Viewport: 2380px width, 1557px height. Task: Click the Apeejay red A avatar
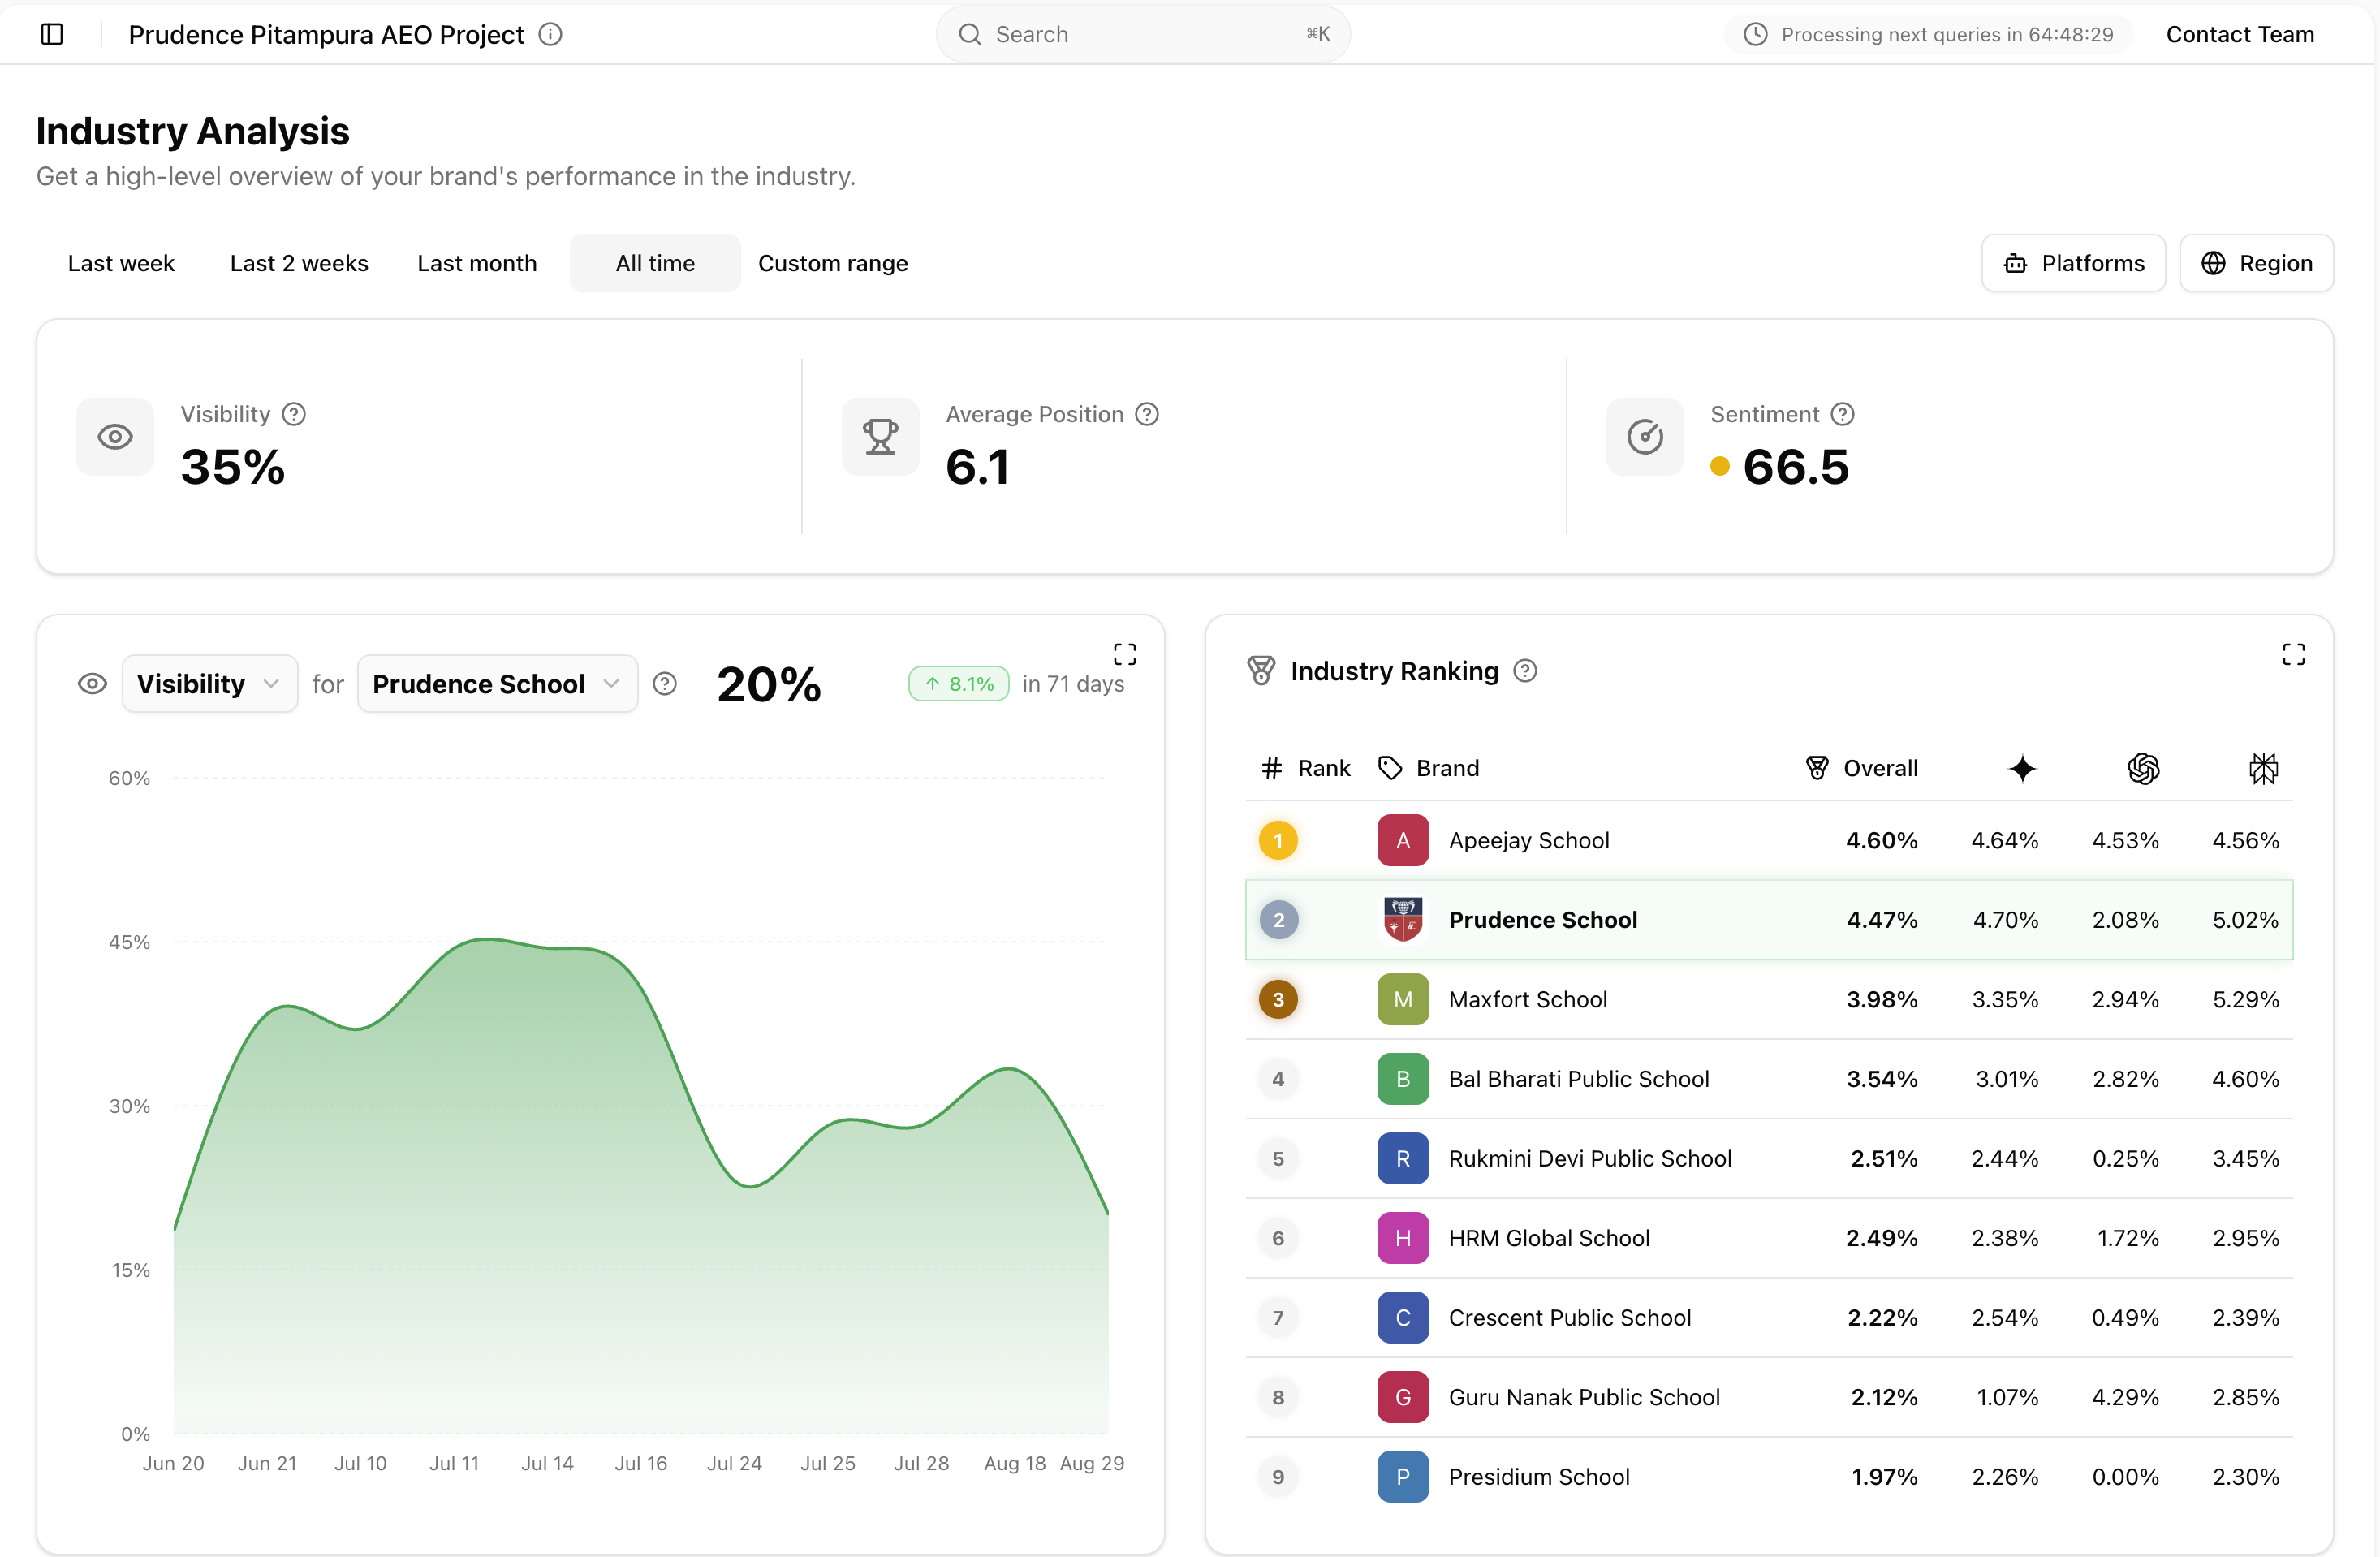coord(1403,840)
